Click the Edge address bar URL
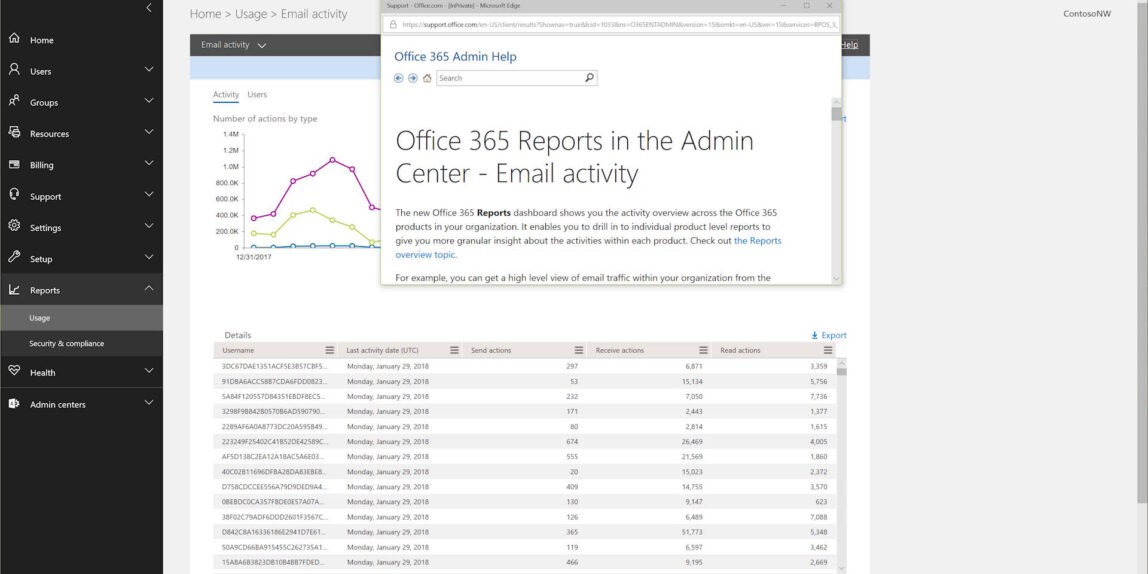The image size is (1148, 574). click(617, 24)
